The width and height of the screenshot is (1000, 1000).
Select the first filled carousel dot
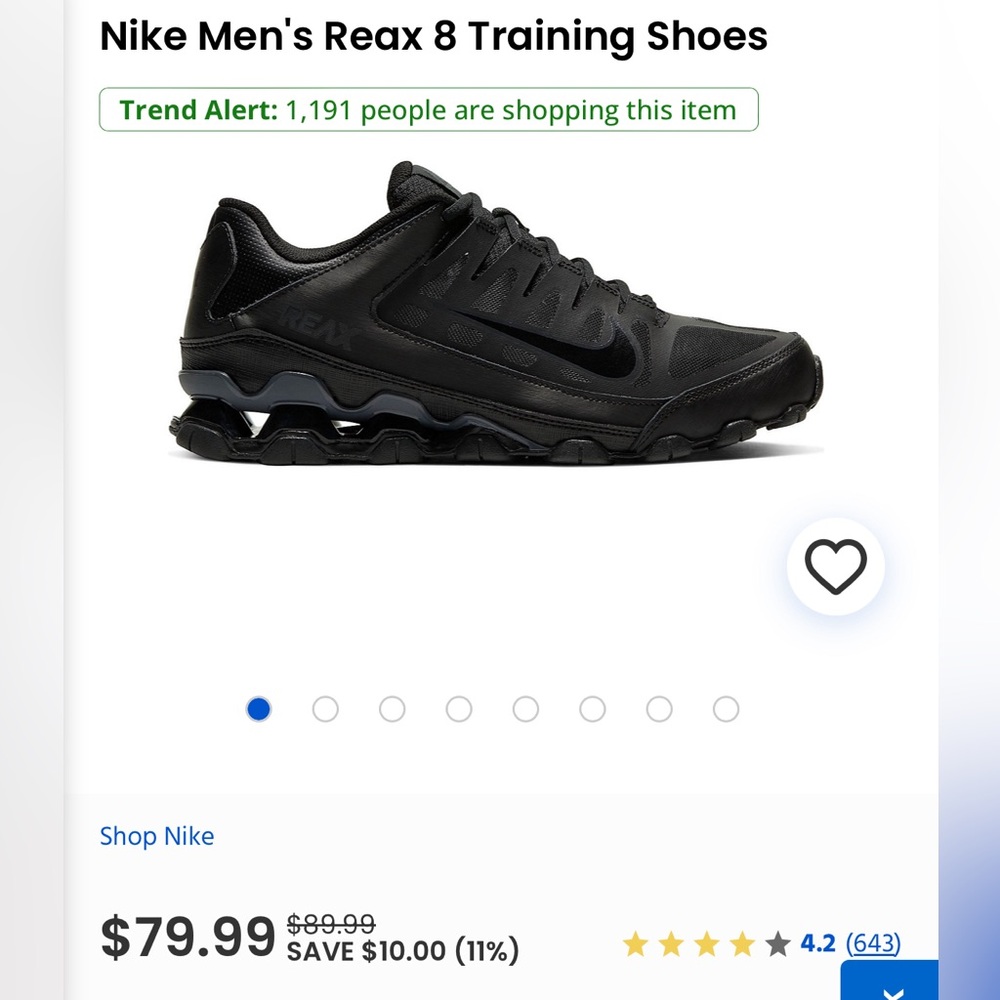[x=259, y=709]
